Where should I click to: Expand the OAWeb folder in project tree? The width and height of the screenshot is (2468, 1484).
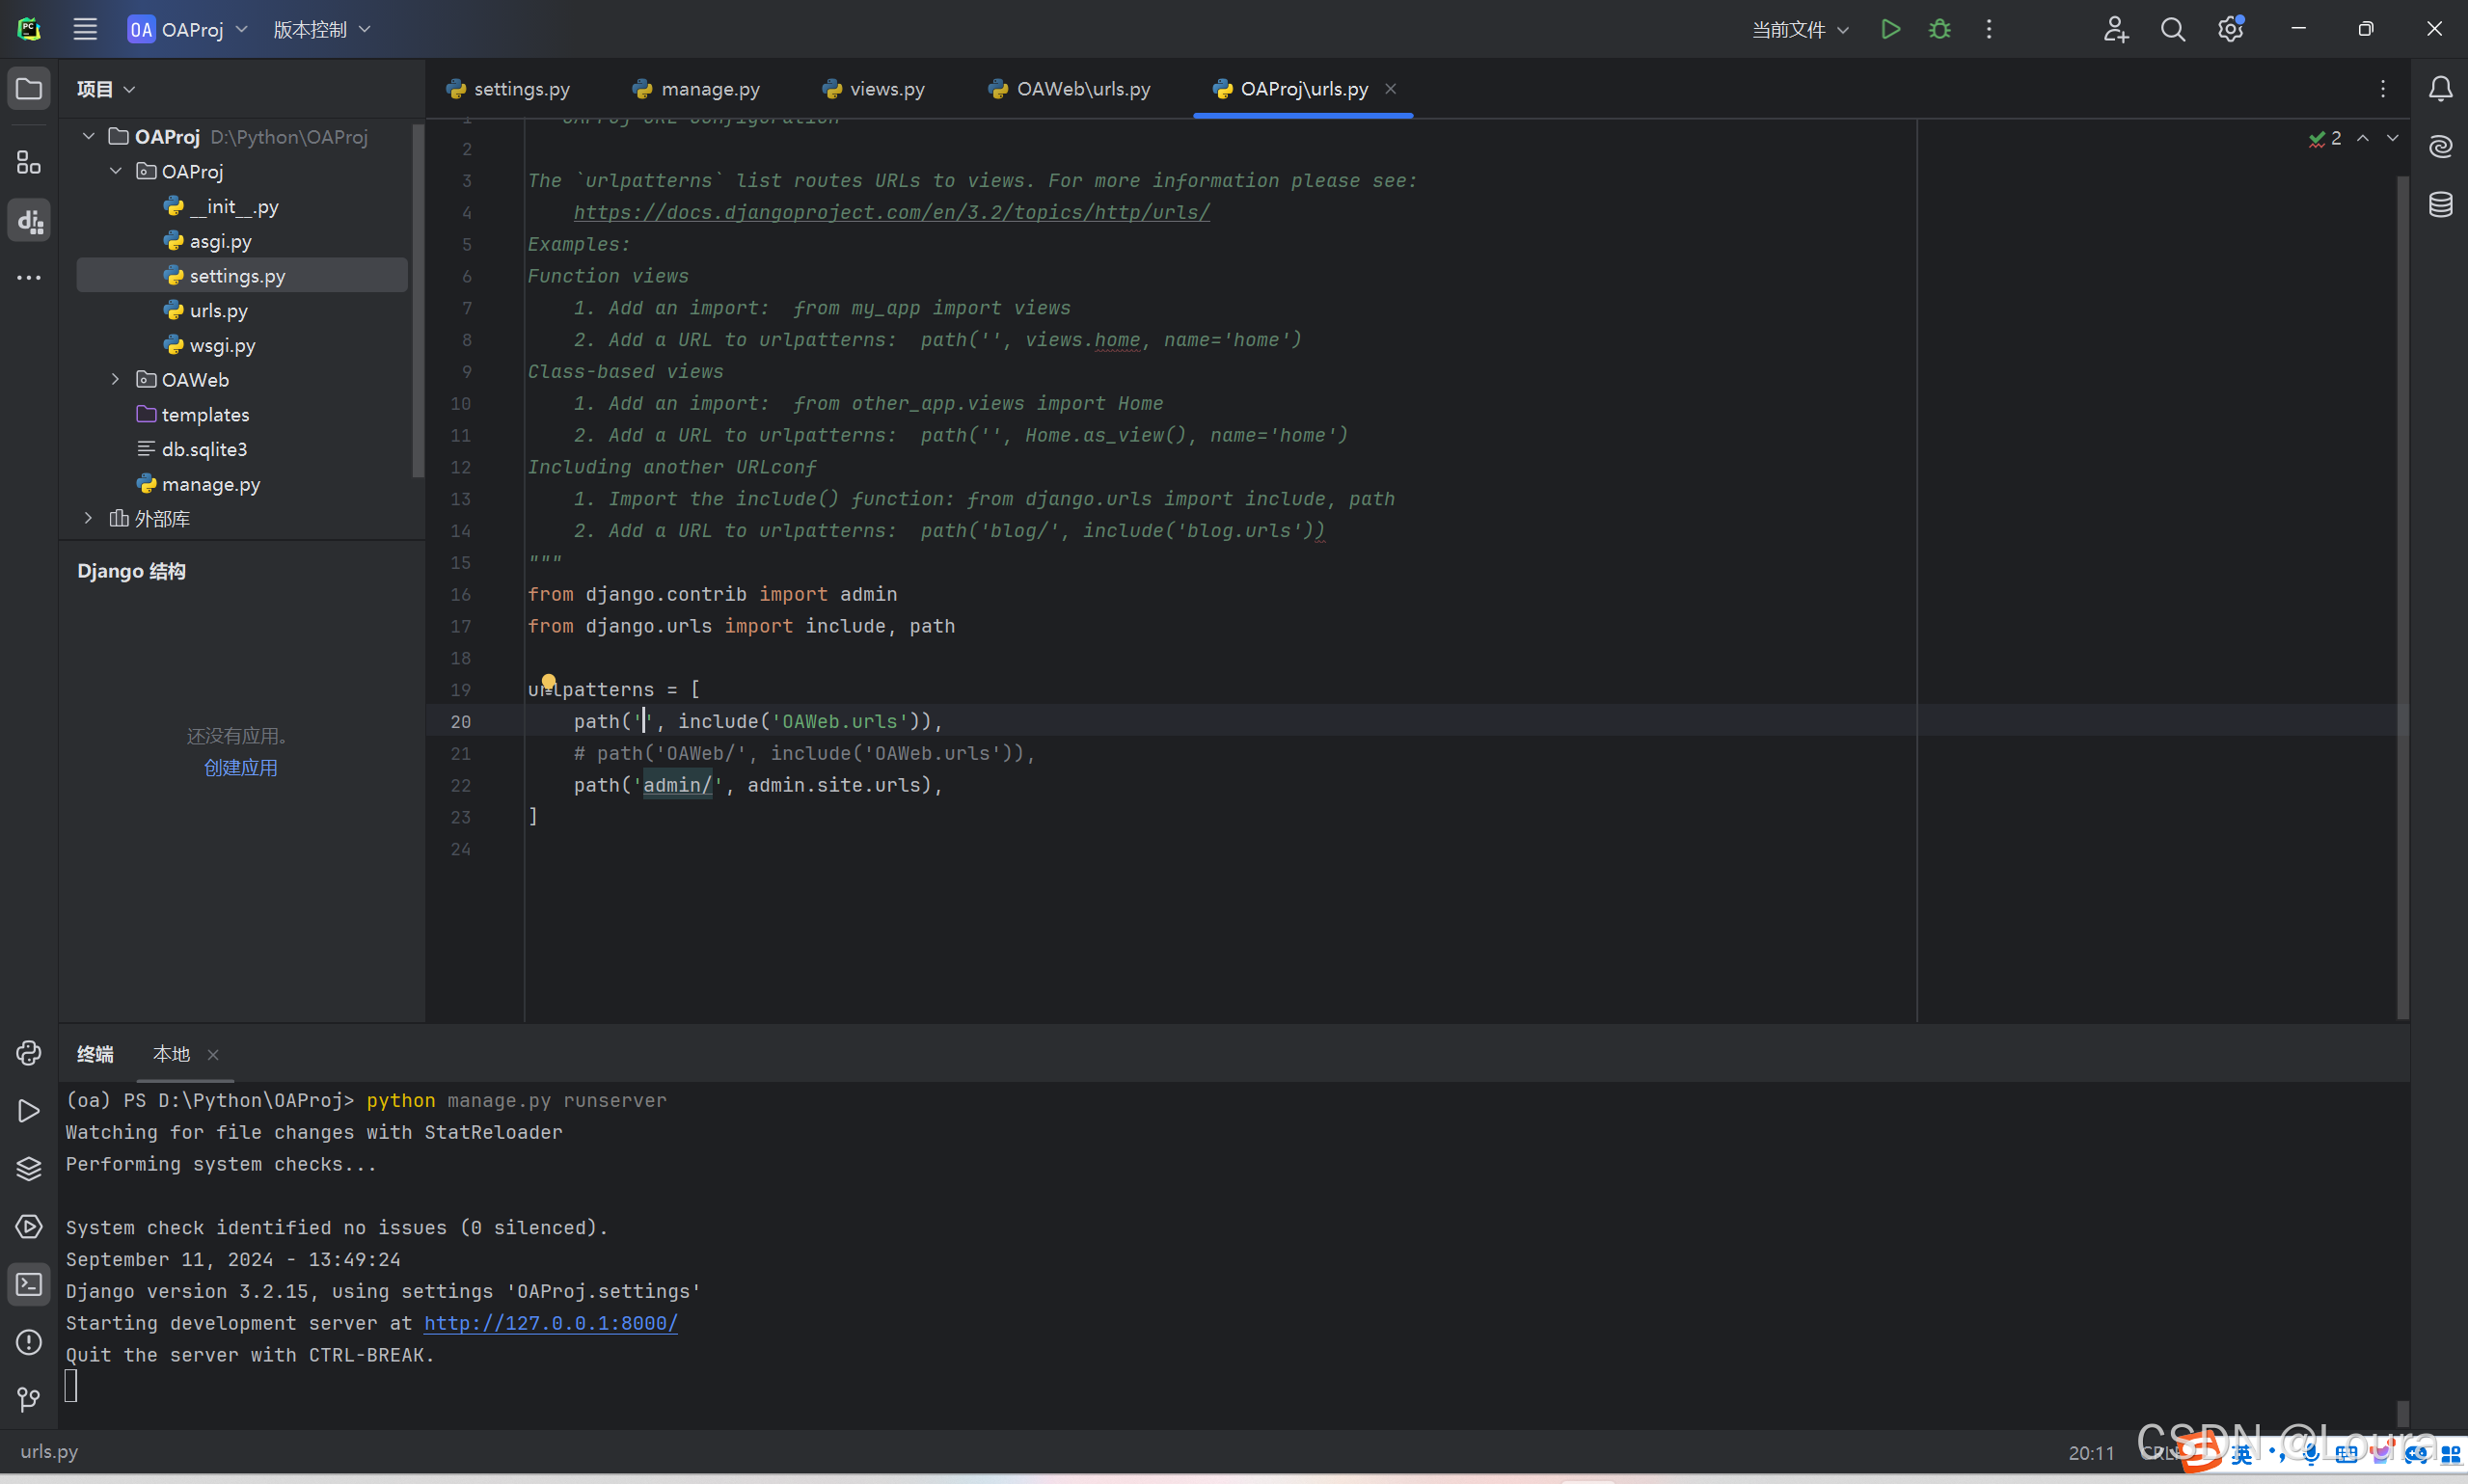pyautogui.click(x=114, y=379)
